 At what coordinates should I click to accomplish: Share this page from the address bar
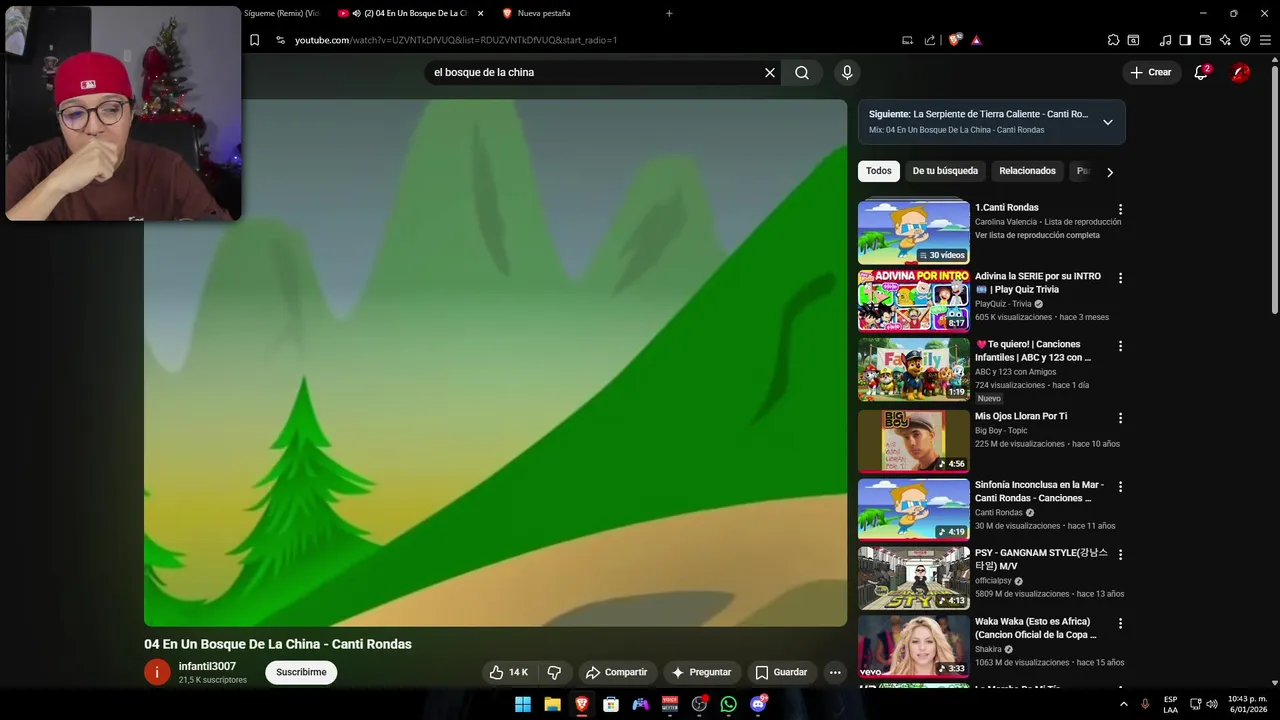point(930,40)
